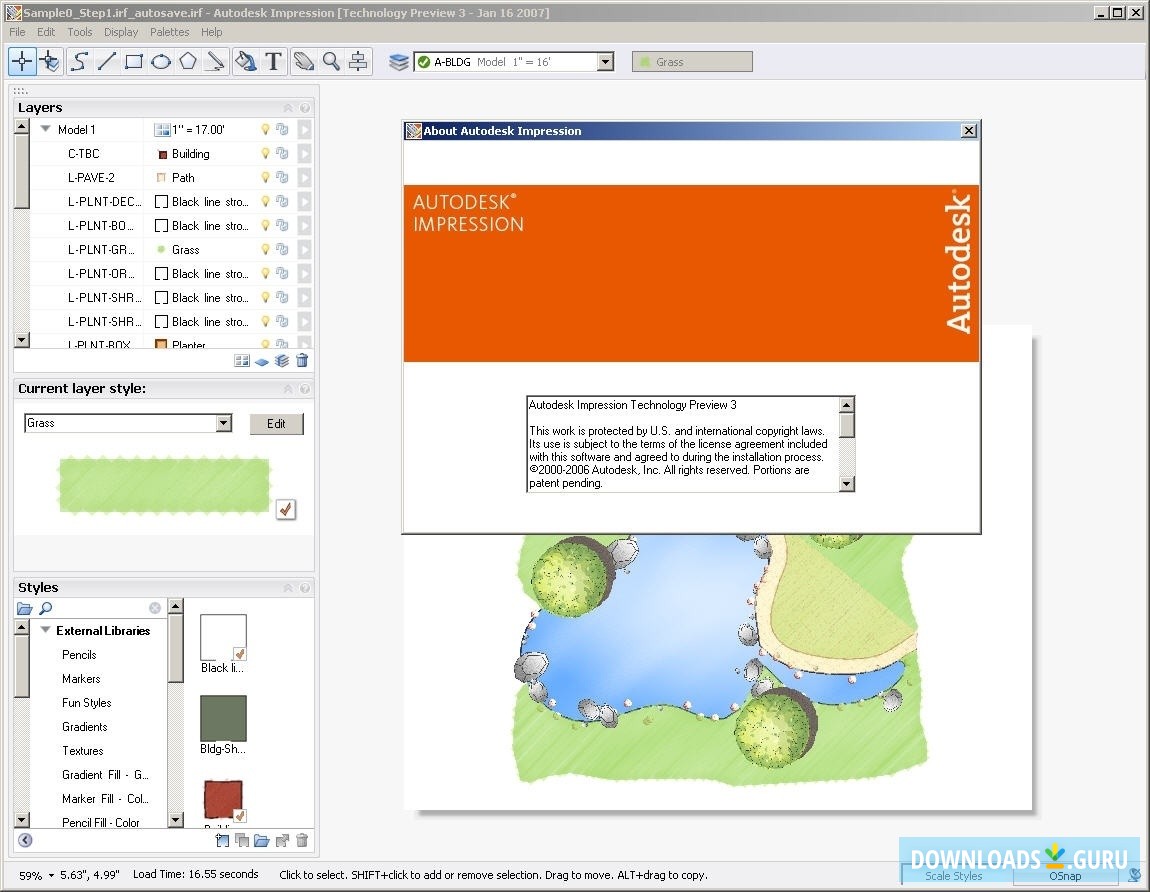Select the Paint Bucket fill tool
Viewport: 1150px width, 892px height.
pos(246,62)
